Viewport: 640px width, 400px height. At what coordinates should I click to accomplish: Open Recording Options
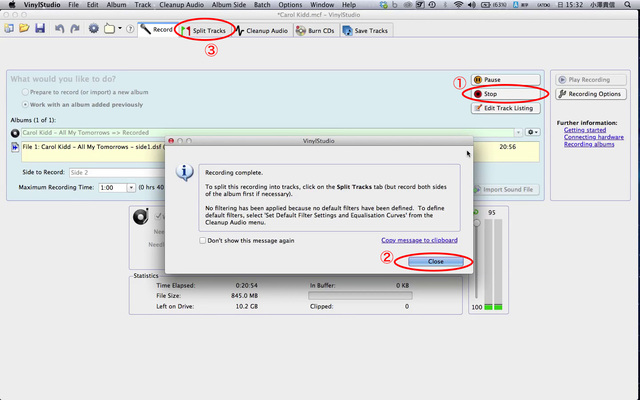click(591, 94)
